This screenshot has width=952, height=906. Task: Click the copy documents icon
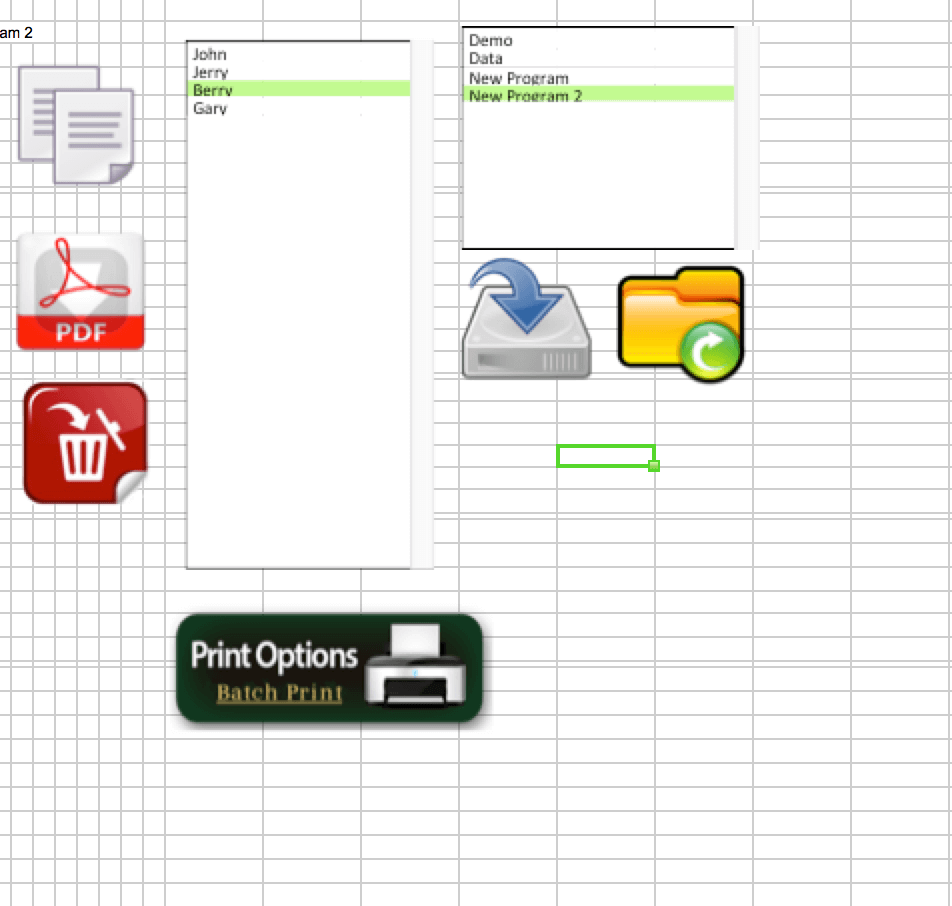click(x=76, y=124)
